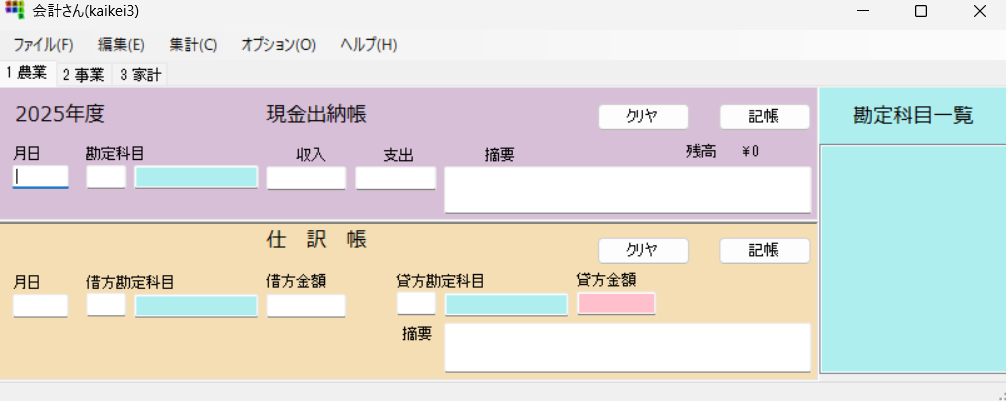The image size is (1006, 401).
Task: Open the オプション(O) menu
Action: (278, 45)
